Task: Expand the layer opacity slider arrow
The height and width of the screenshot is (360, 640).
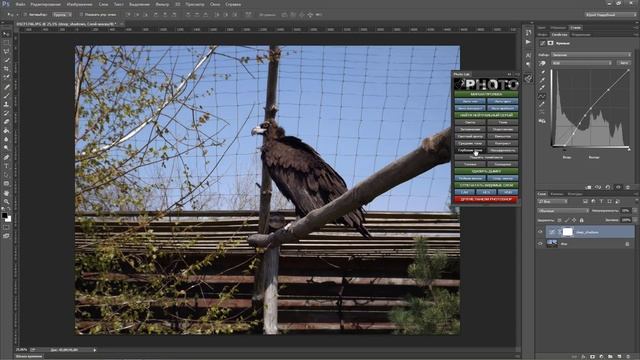Action: click(x=635, y=211)
